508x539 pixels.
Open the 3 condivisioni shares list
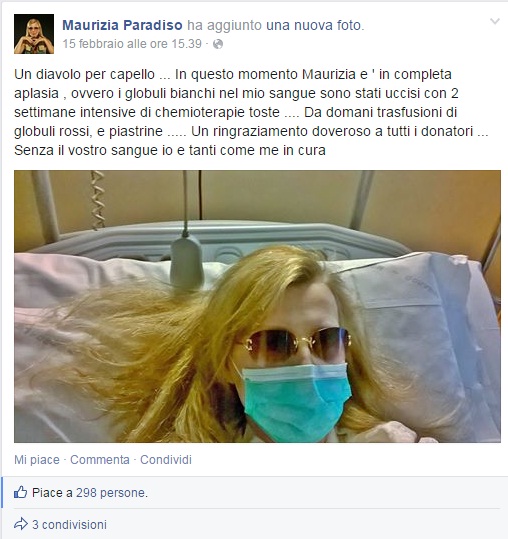pos(69,525)
